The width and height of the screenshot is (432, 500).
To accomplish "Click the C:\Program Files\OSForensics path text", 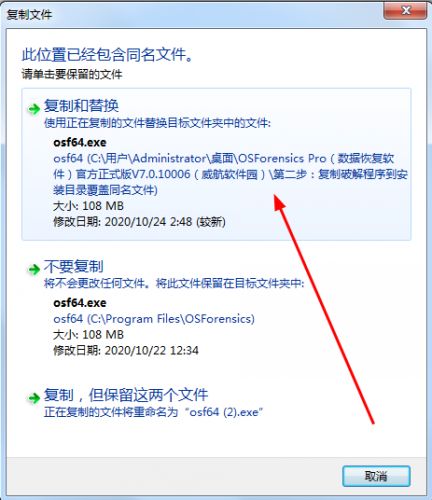I will 154,319.
